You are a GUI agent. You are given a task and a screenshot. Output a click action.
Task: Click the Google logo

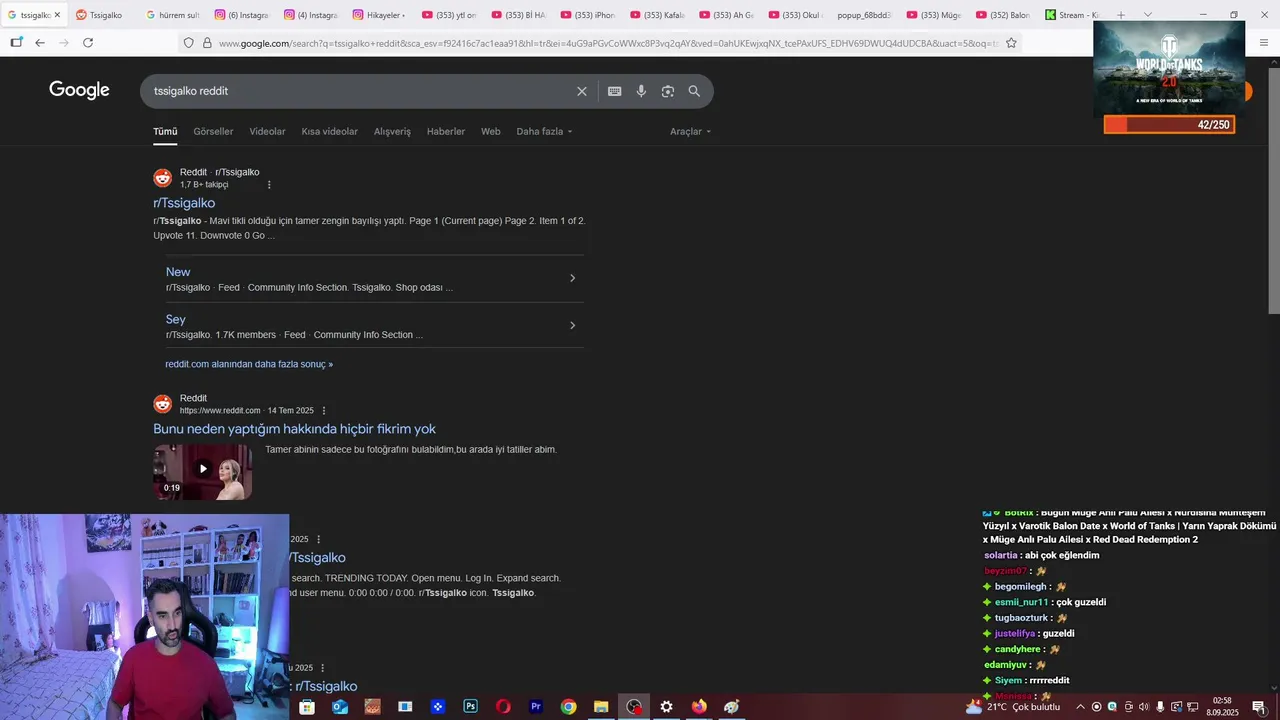(79, 90)
